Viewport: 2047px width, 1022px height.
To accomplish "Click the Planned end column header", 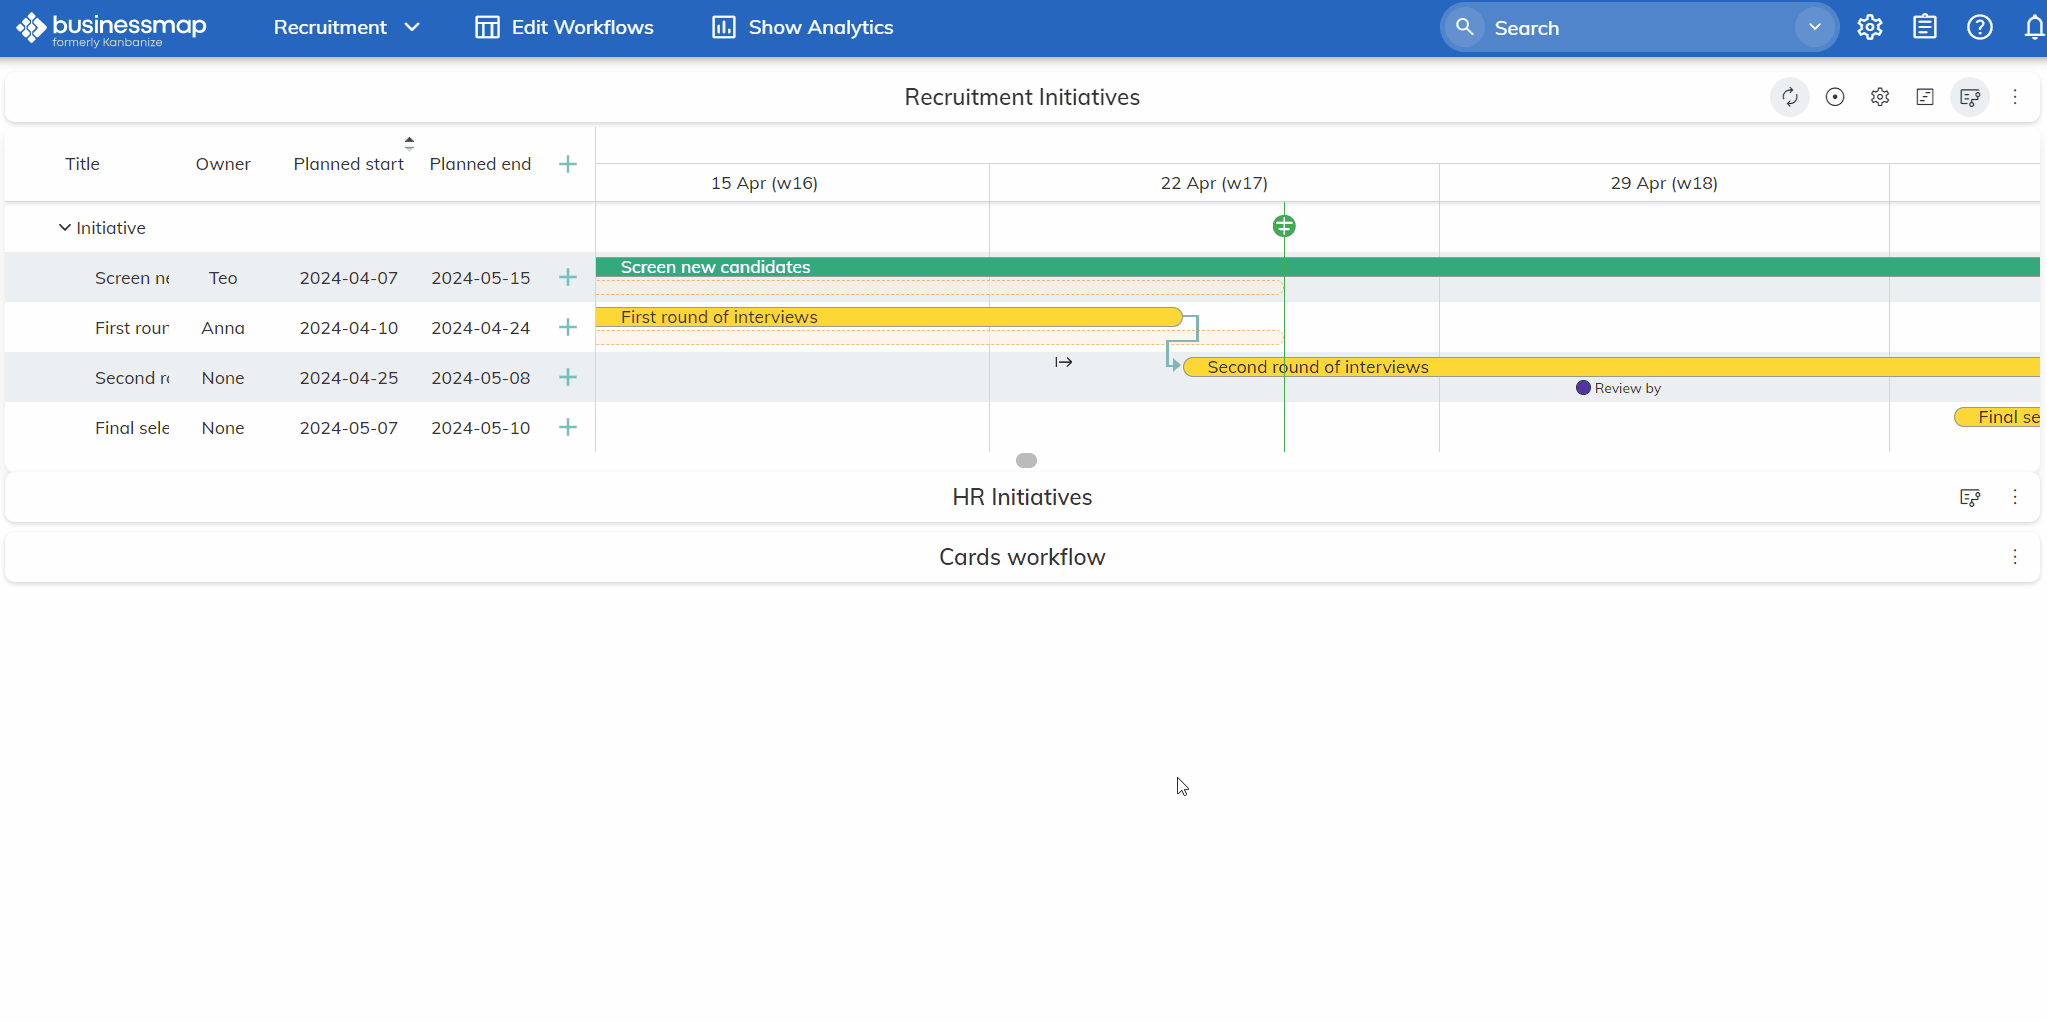I will tap(480, 164).
